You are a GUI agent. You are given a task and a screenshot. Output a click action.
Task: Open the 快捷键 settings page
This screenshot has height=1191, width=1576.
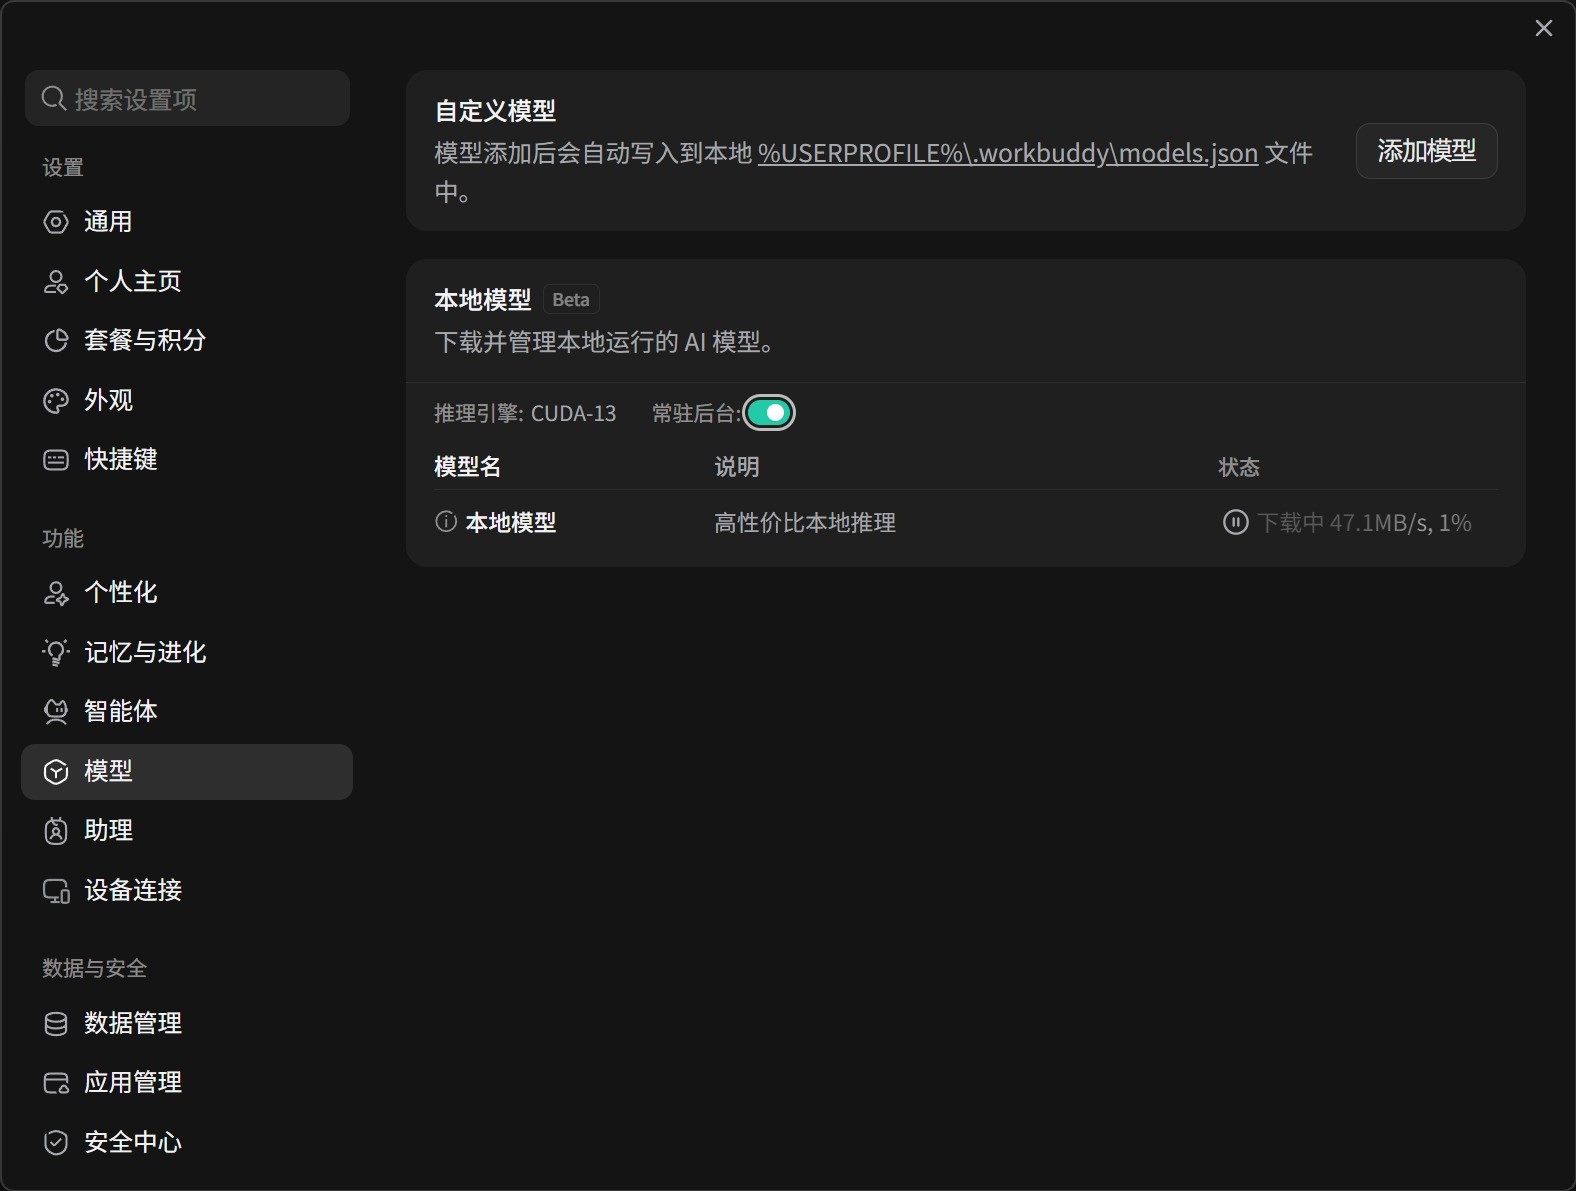click(187, 460)
